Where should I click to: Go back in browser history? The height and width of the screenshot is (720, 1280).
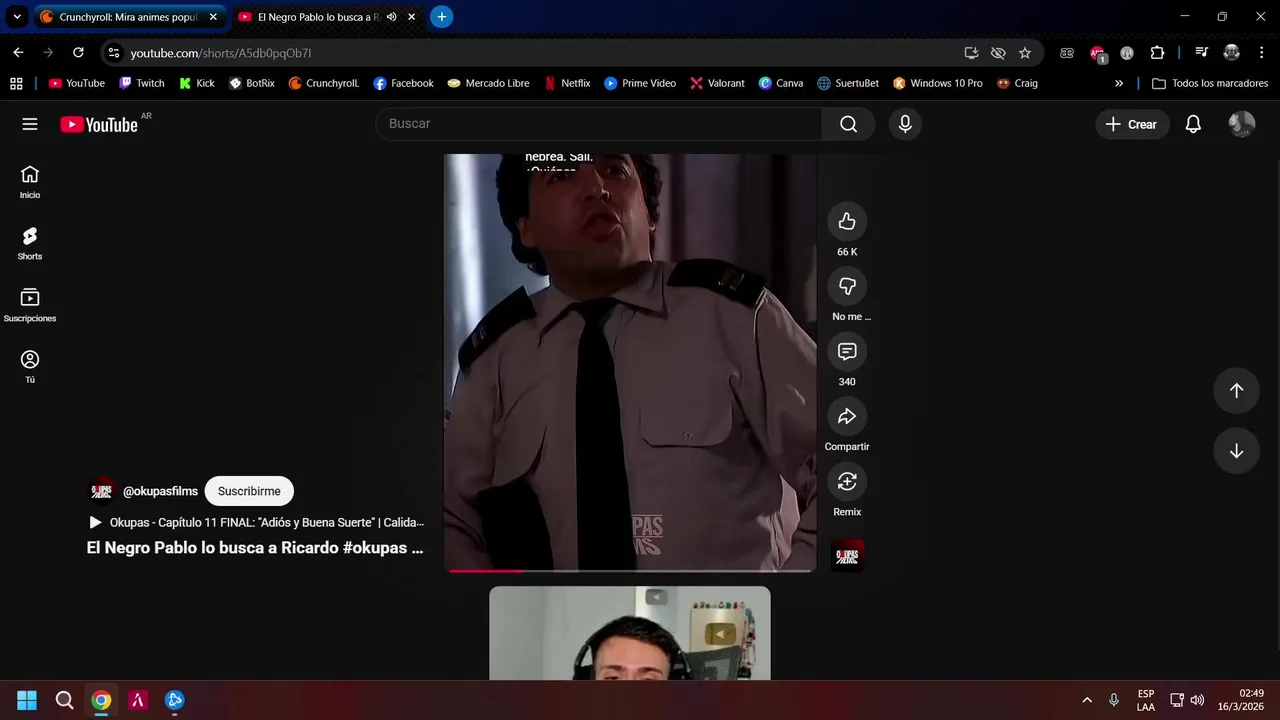pos(18,53)
